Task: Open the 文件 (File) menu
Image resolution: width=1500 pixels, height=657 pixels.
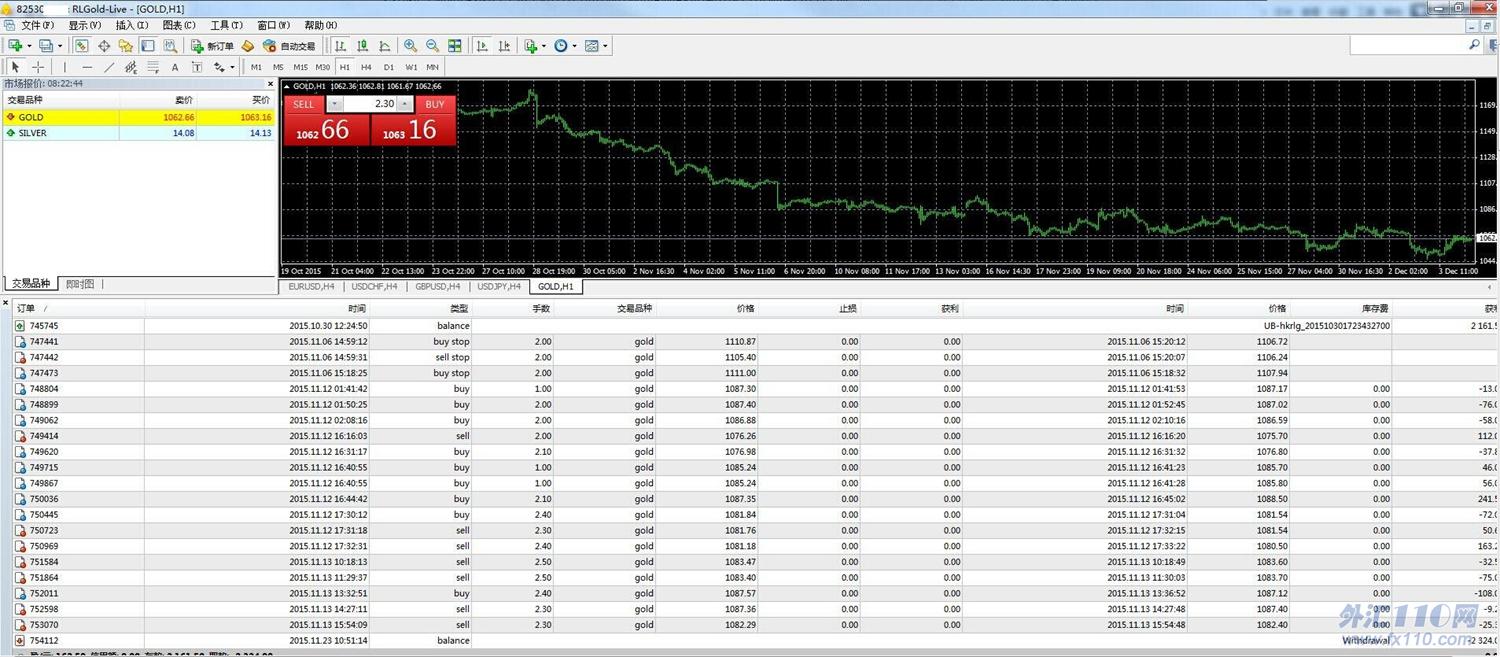Action: coord(37,25)
